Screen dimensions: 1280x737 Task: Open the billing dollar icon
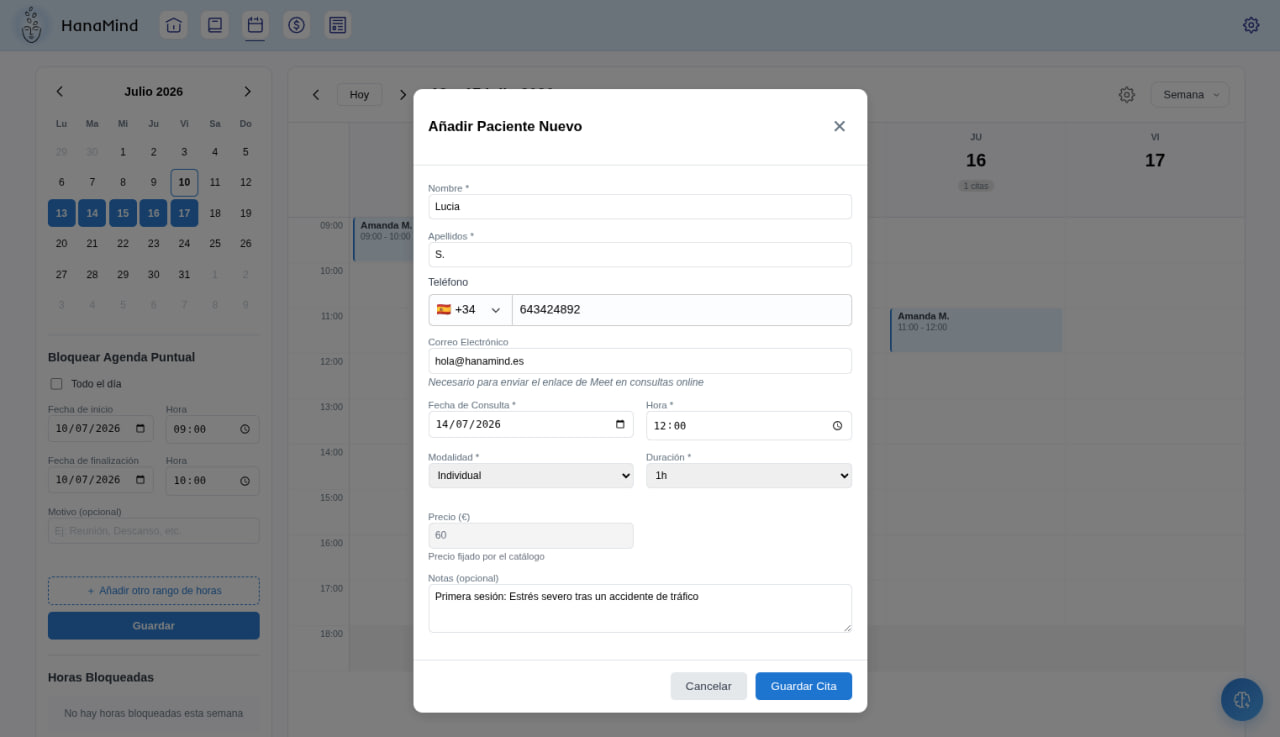point(296,25)
